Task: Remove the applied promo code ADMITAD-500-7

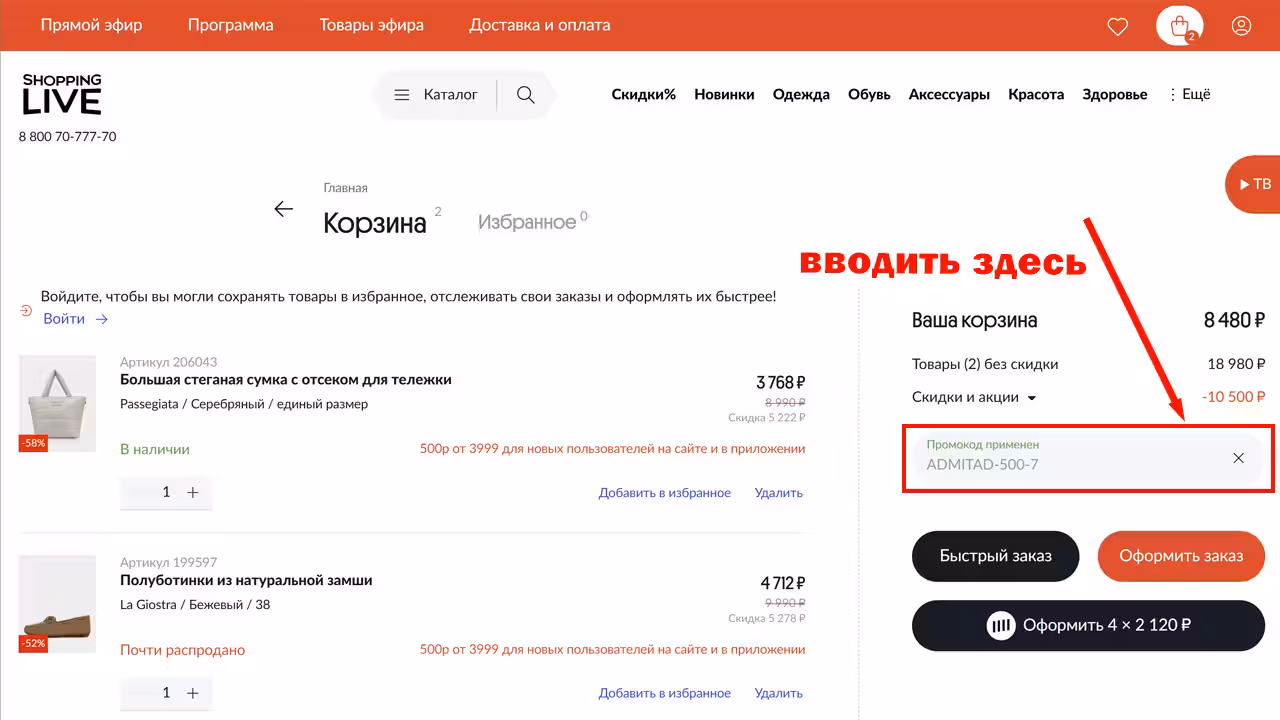Action: (1238, 458)
